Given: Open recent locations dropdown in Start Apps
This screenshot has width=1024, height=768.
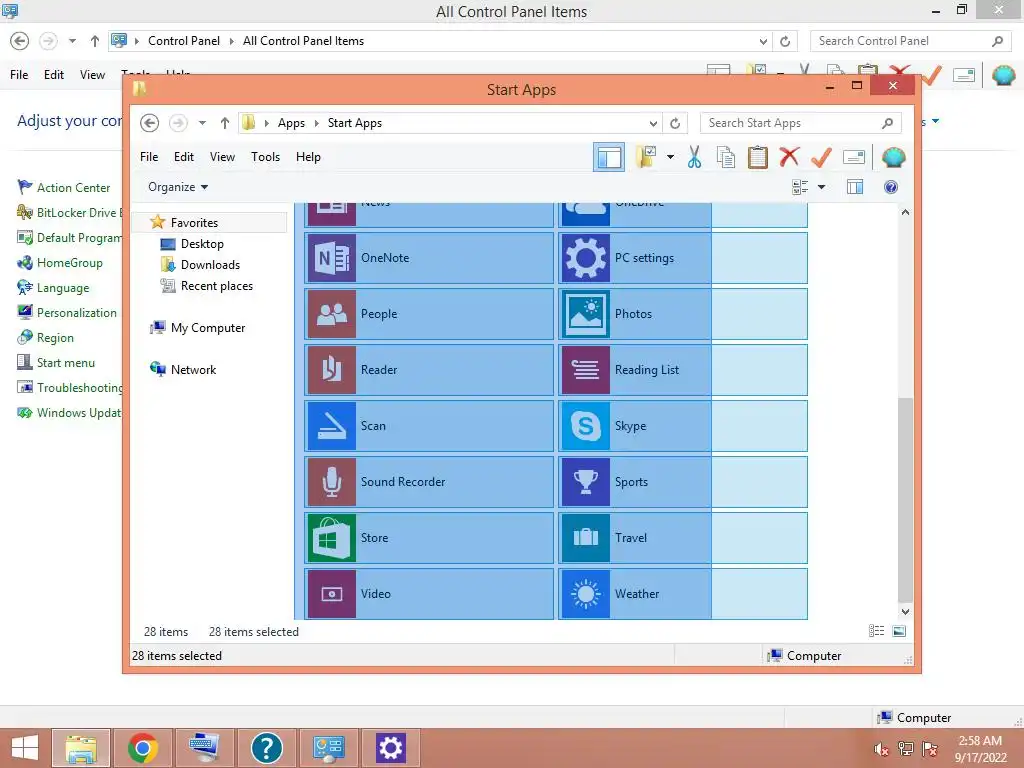Looking at the screenshot, I should (202, 123).
